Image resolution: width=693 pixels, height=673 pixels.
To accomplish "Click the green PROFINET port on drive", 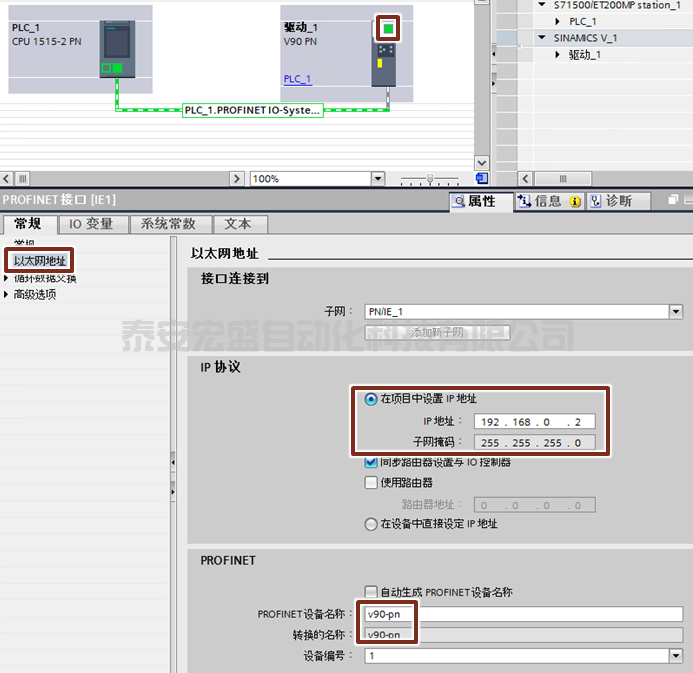I will pyautogui.click(x=388, y=29).
